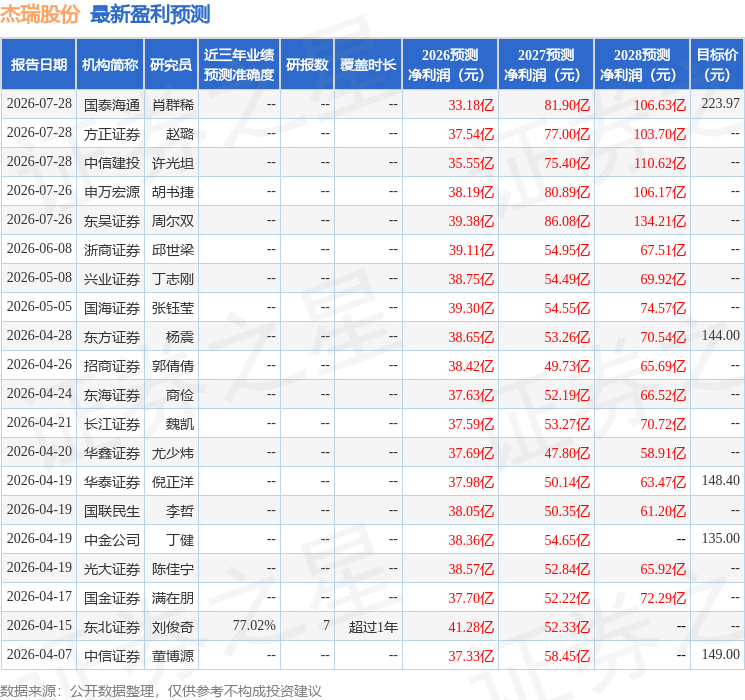Click the 2026-05-05 report date
Viewport: 745px width, 700px height.
(x=39, y=307)
